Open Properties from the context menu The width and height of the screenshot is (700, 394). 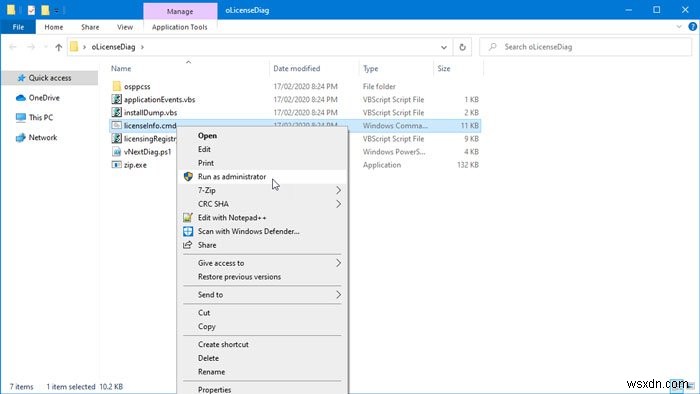[x=214, y=390]
